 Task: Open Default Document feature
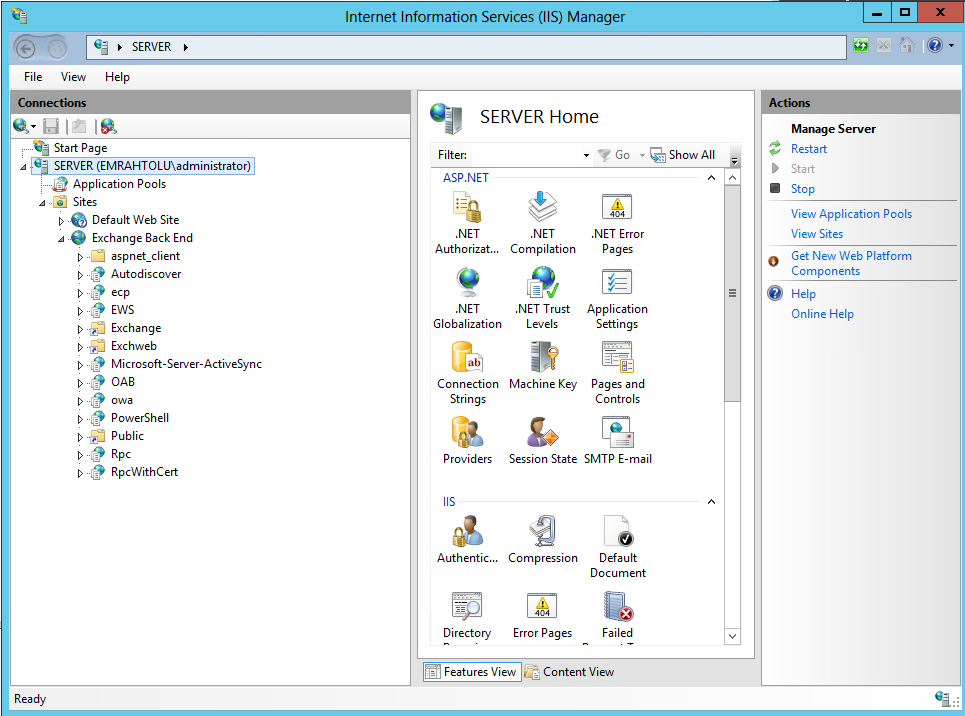[617, 547]
